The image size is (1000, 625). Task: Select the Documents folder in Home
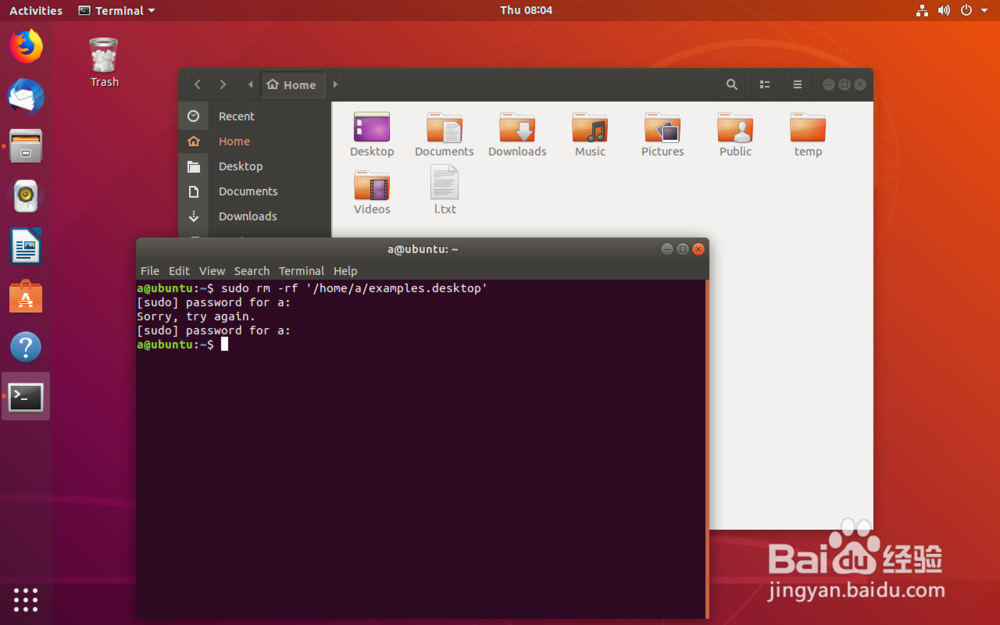445,134
